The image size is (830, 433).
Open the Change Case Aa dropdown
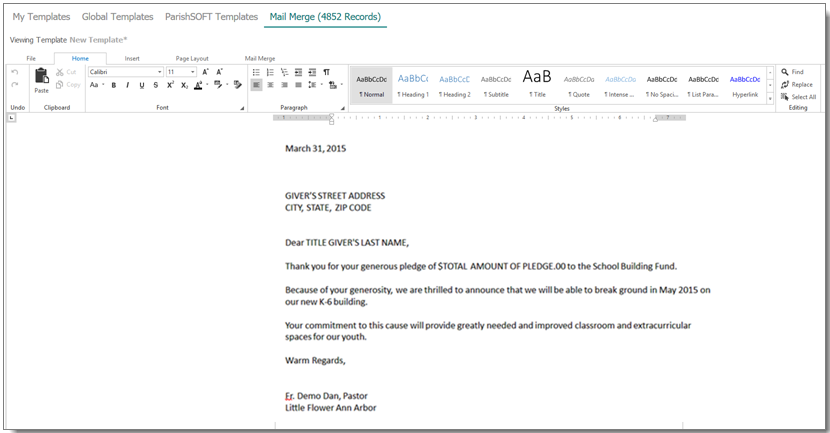click(x=96, y=85)
